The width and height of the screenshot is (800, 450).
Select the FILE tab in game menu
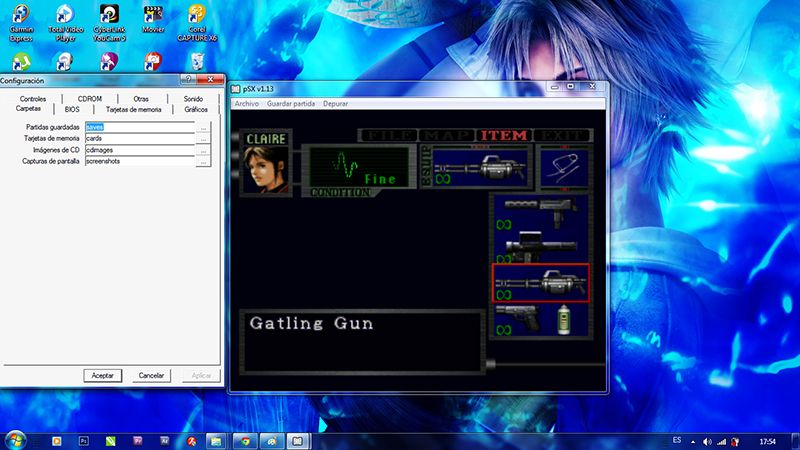pyautogui.click(x=389, y=135)
